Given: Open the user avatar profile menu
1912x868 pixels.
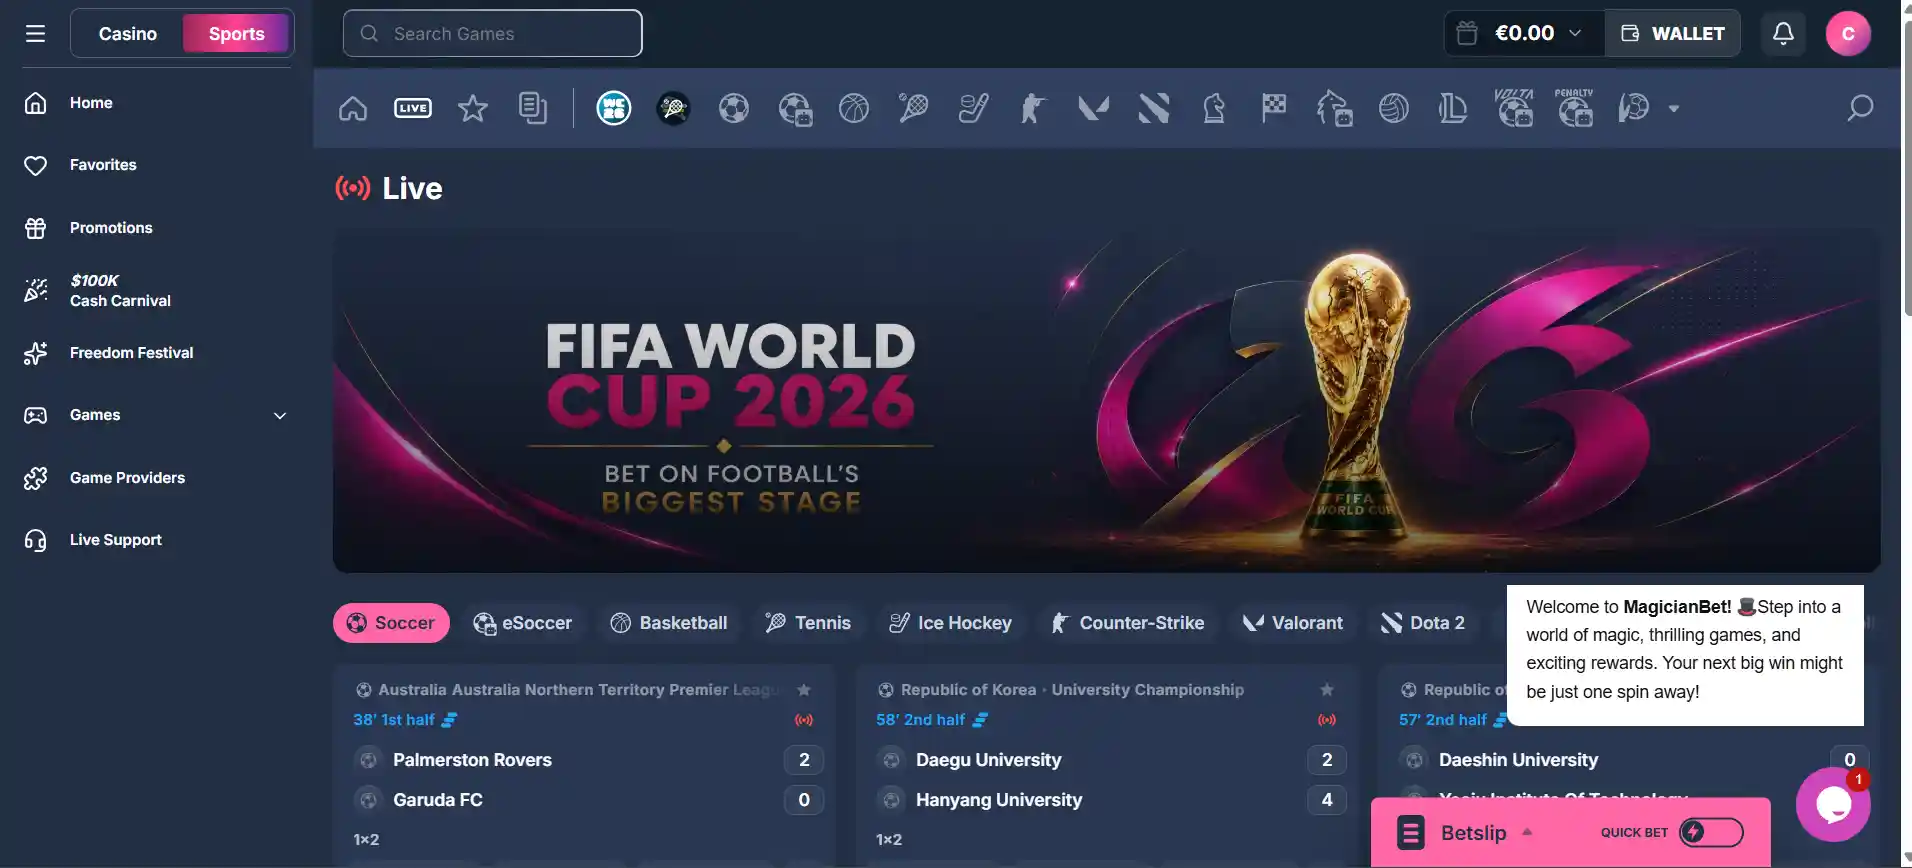Looking at the screenshot, I should [x=1848, y=34].
